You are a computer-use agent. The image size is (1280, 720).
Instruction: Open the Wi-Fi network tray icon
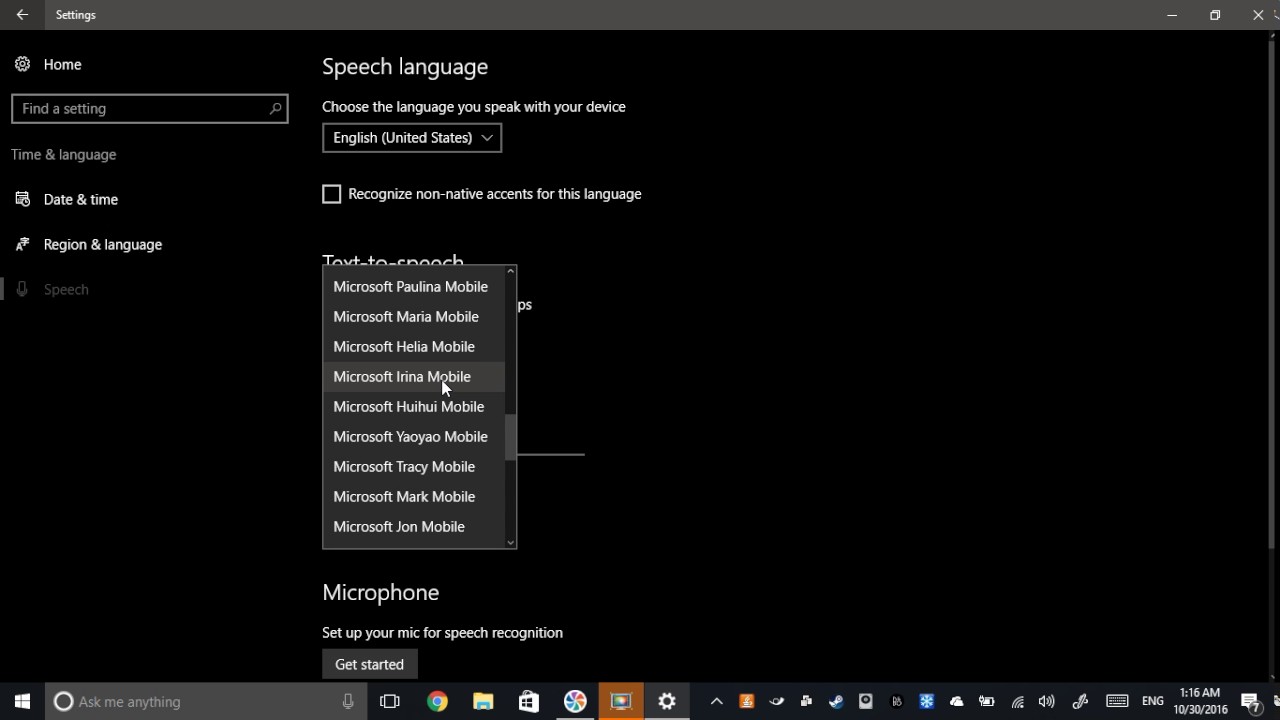(1017, 702)
